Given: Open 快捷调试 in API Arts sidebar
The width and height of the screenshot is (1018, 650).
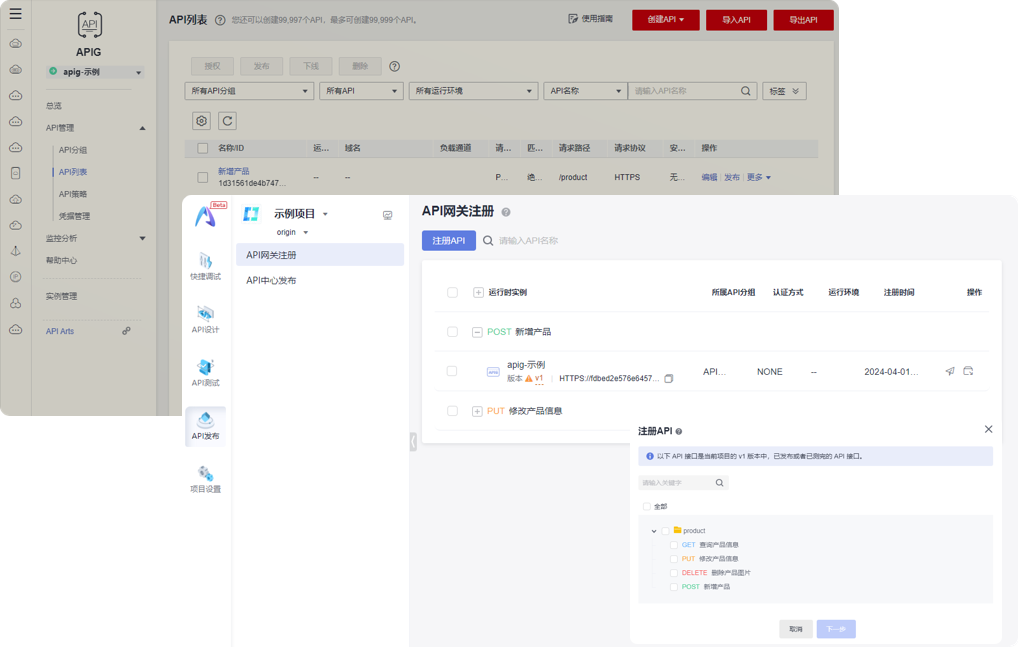Looking at the screenshot, I should coord(206,267).
